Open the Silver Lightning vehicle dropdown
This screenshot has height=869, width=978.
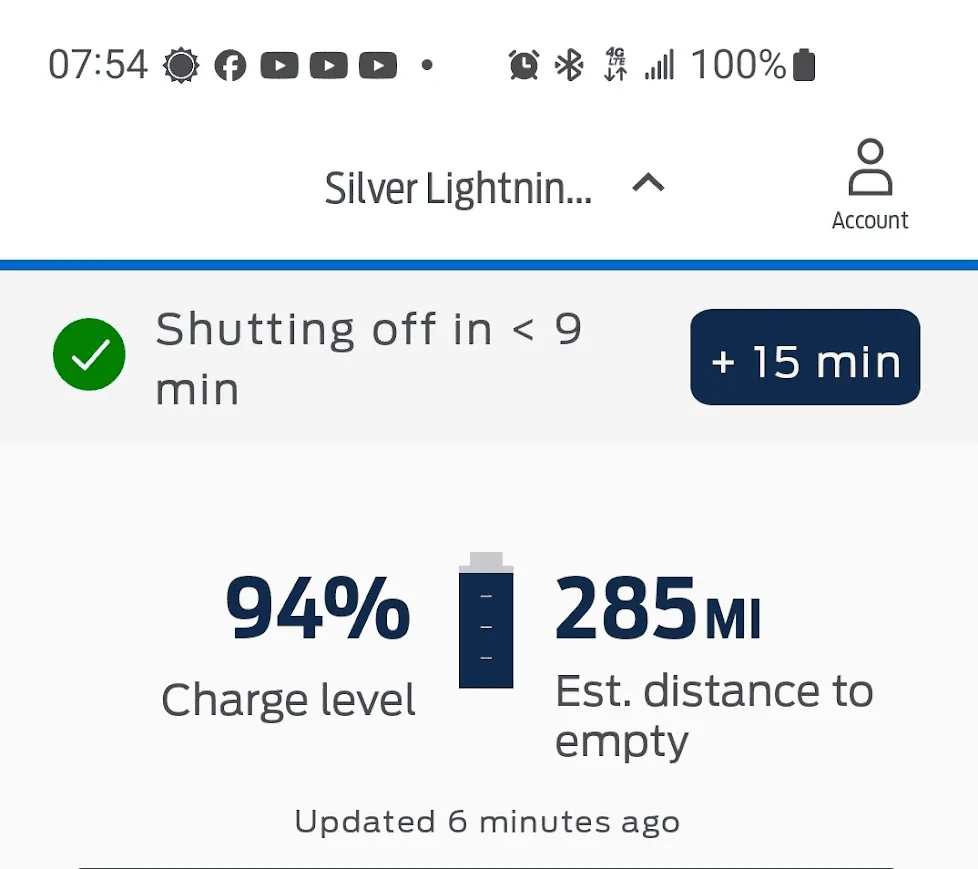coord(458,188)
